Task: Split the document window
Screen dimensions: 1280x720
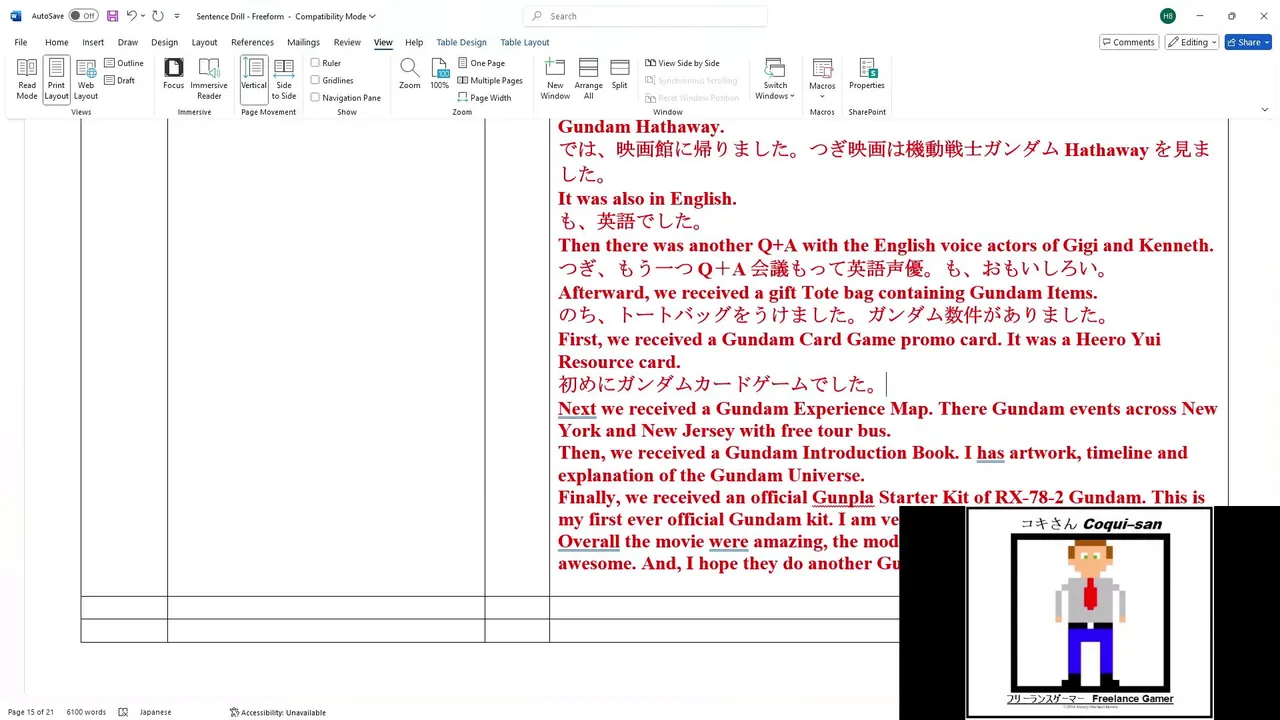Action: (620, 75)
